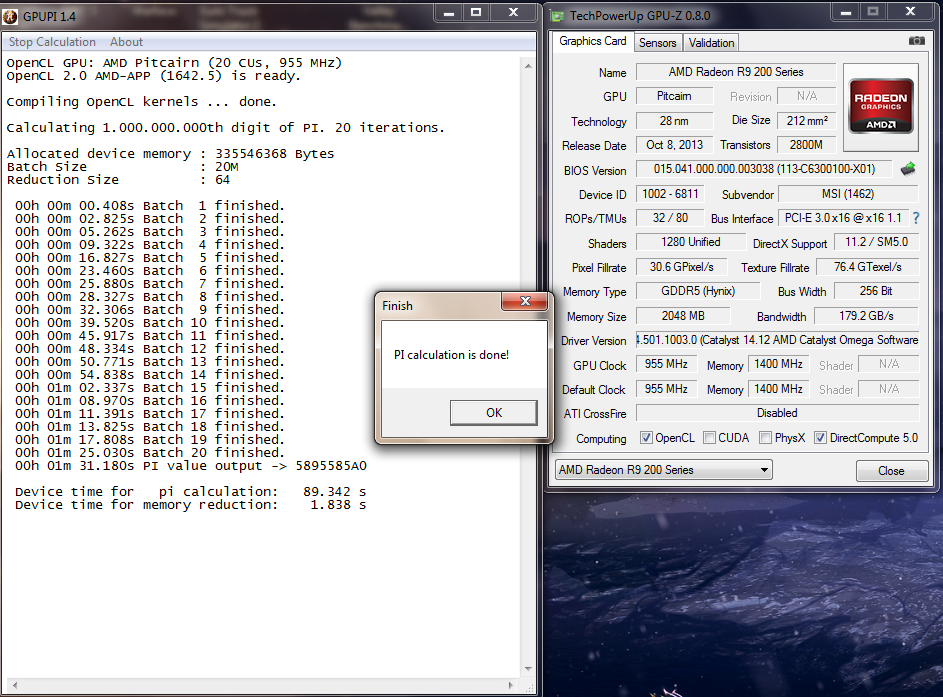Switch to the Sensors tab
Screen dimensions: 943x697
click(x=657, y=43)
